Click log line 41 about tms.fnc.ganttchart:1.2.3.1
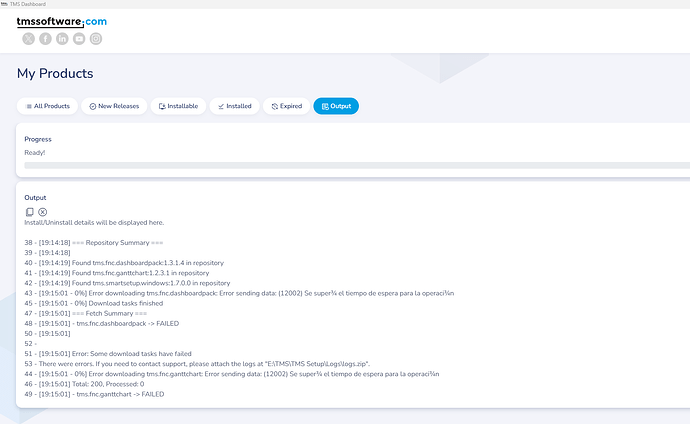The height and width of the screenshot is (424, 690). click(x=117, y=273)
